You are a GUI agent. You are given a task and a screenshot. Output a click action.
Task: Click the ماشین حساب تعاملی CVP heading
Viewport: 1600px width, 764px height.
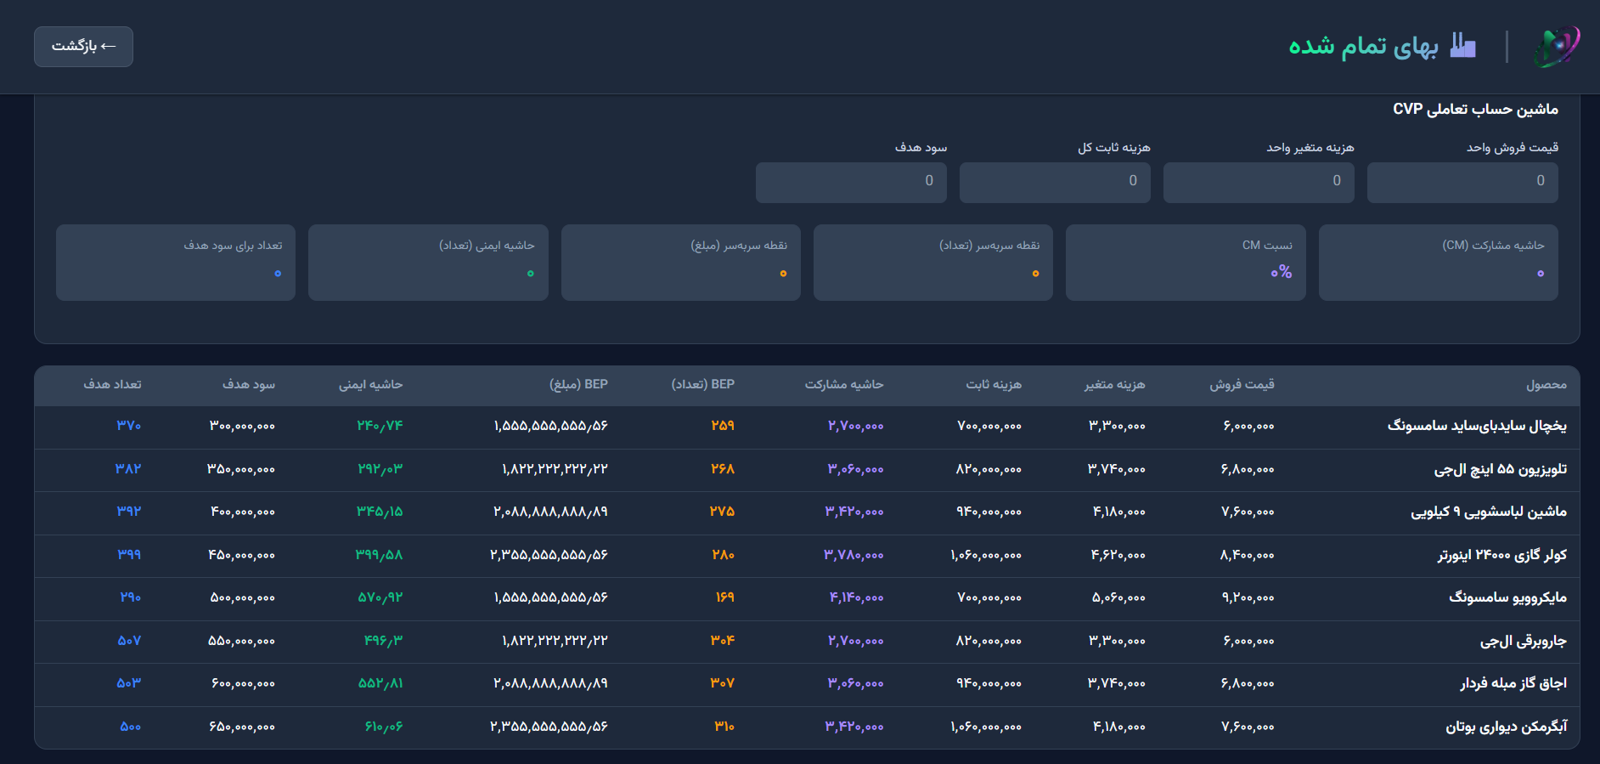click(1475, 109)
